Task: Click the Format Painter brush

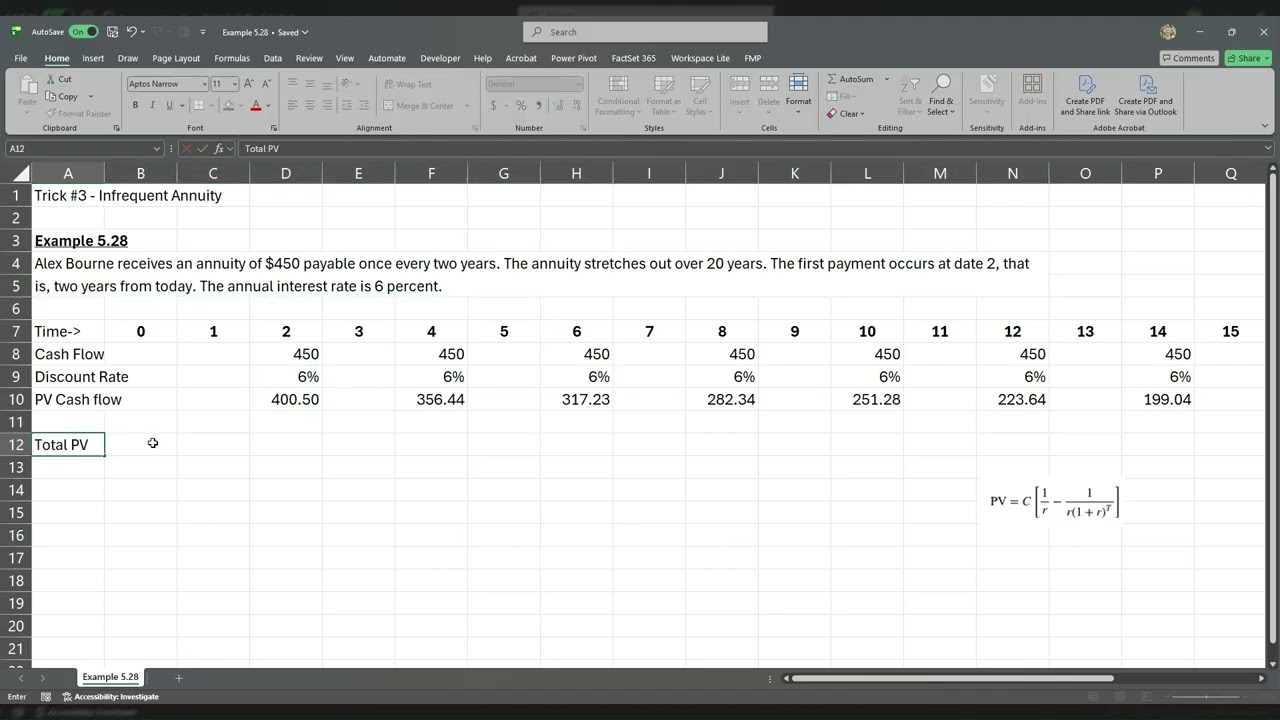Action: 50,113
